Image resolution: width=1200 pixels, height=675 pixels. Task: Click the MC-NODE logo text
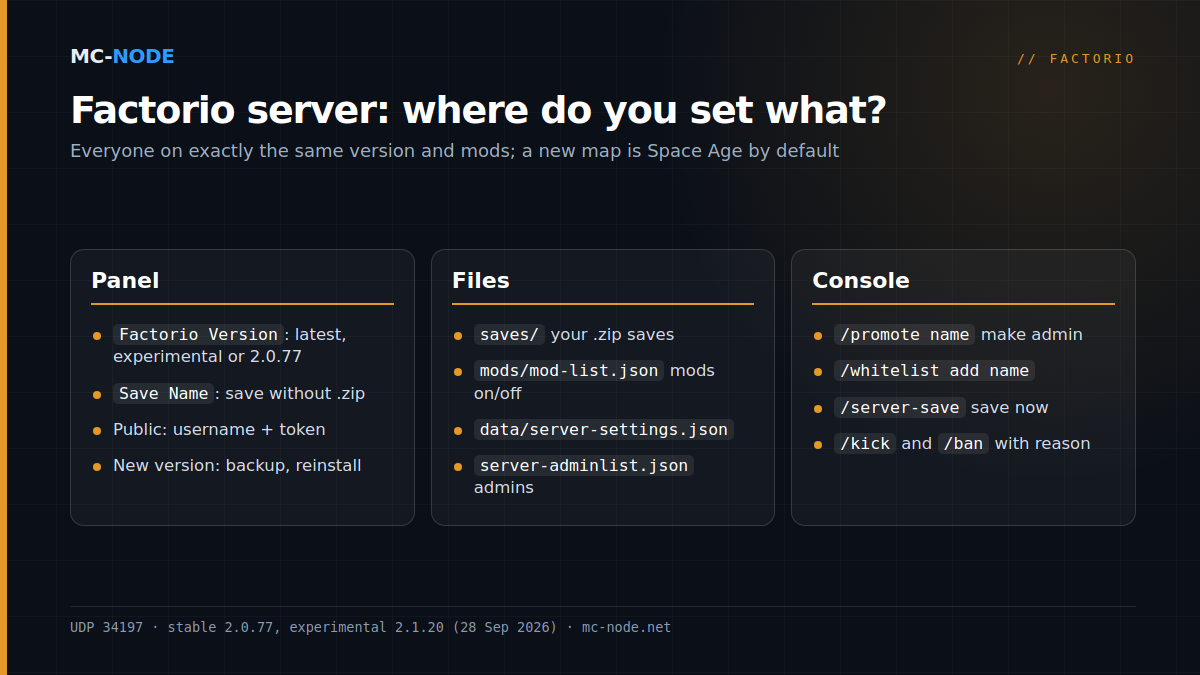coord(122,57)
